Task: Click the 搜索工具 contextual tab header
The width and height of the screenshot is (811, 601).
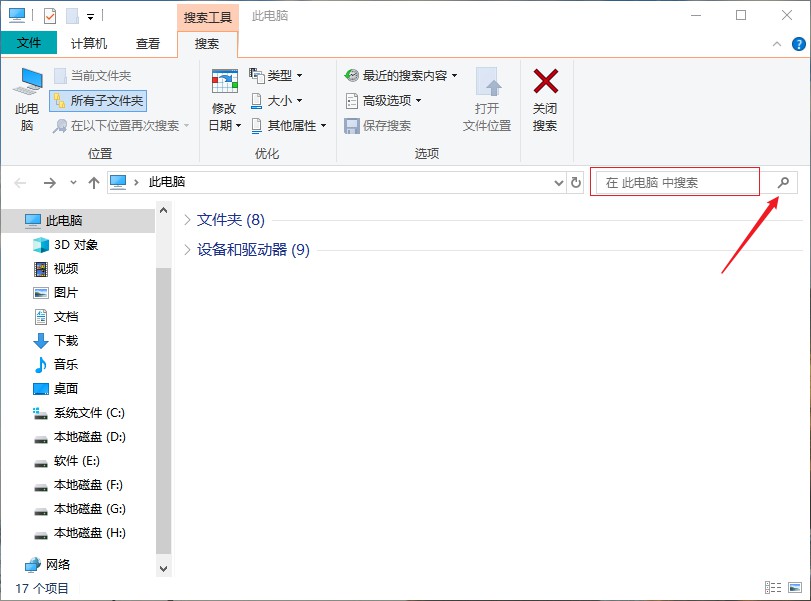Action: tap(207, 18)
